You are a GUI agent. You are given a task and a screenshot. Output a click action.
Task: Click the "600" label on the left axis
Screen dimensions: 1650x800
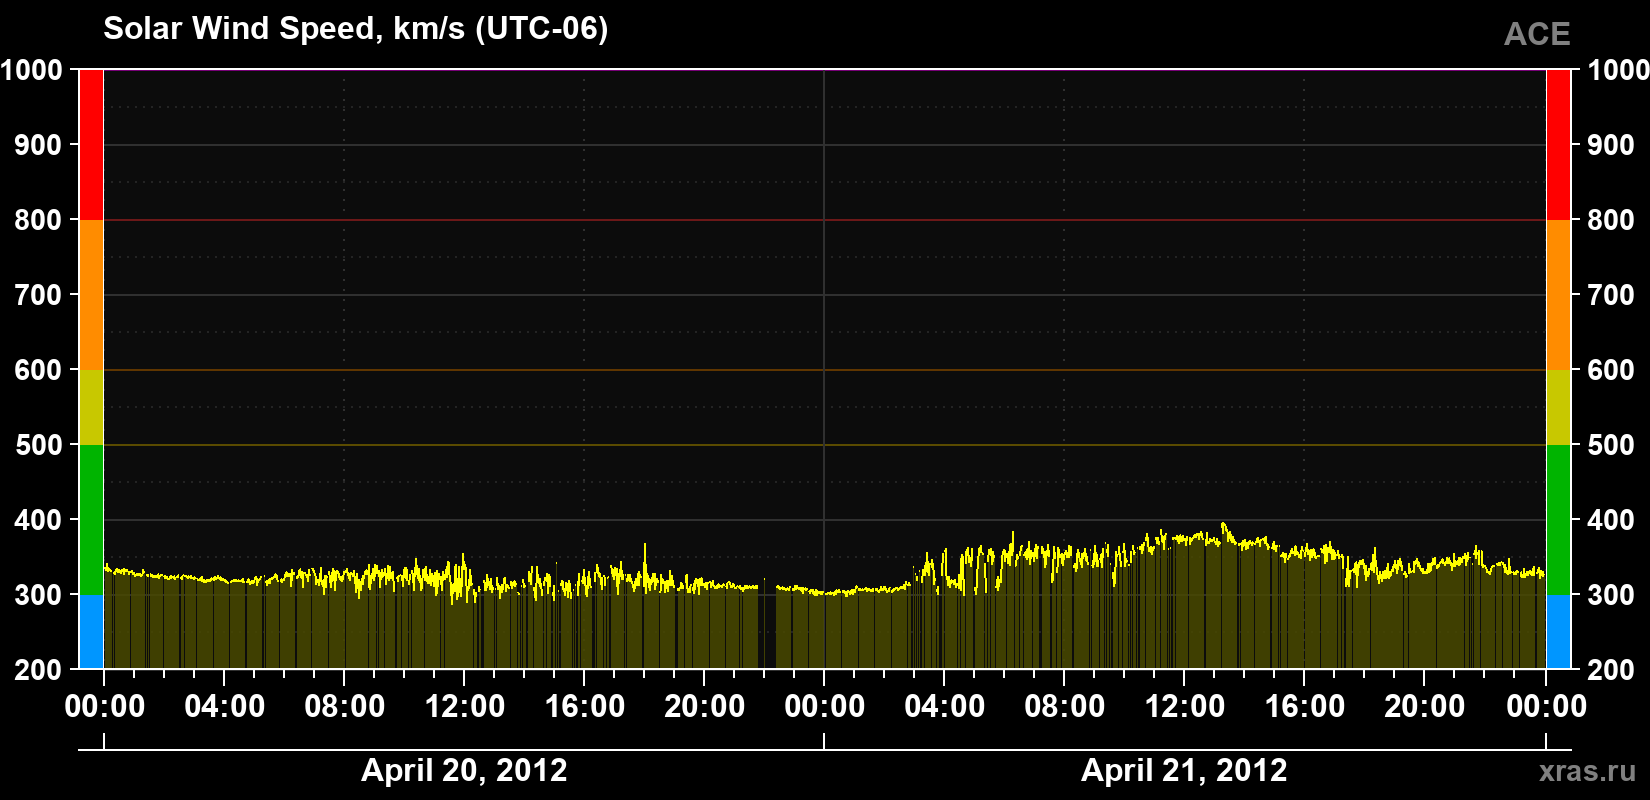coord(39,370)
